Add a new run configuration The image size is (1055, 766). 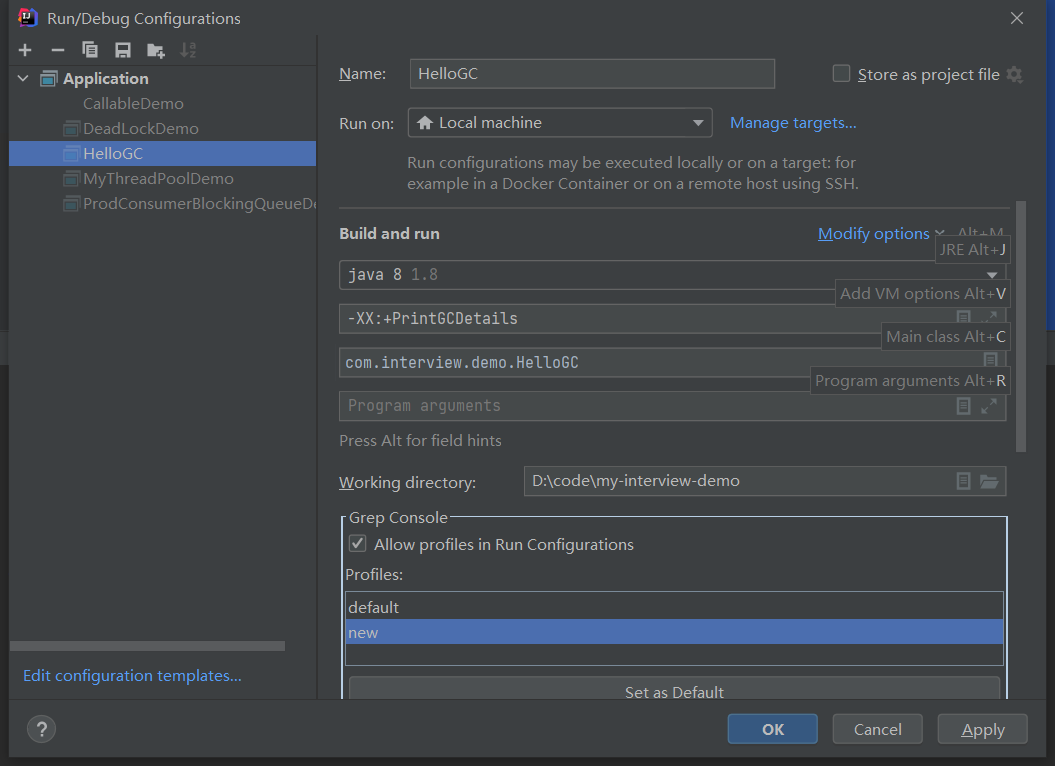(x=25, y=50)
